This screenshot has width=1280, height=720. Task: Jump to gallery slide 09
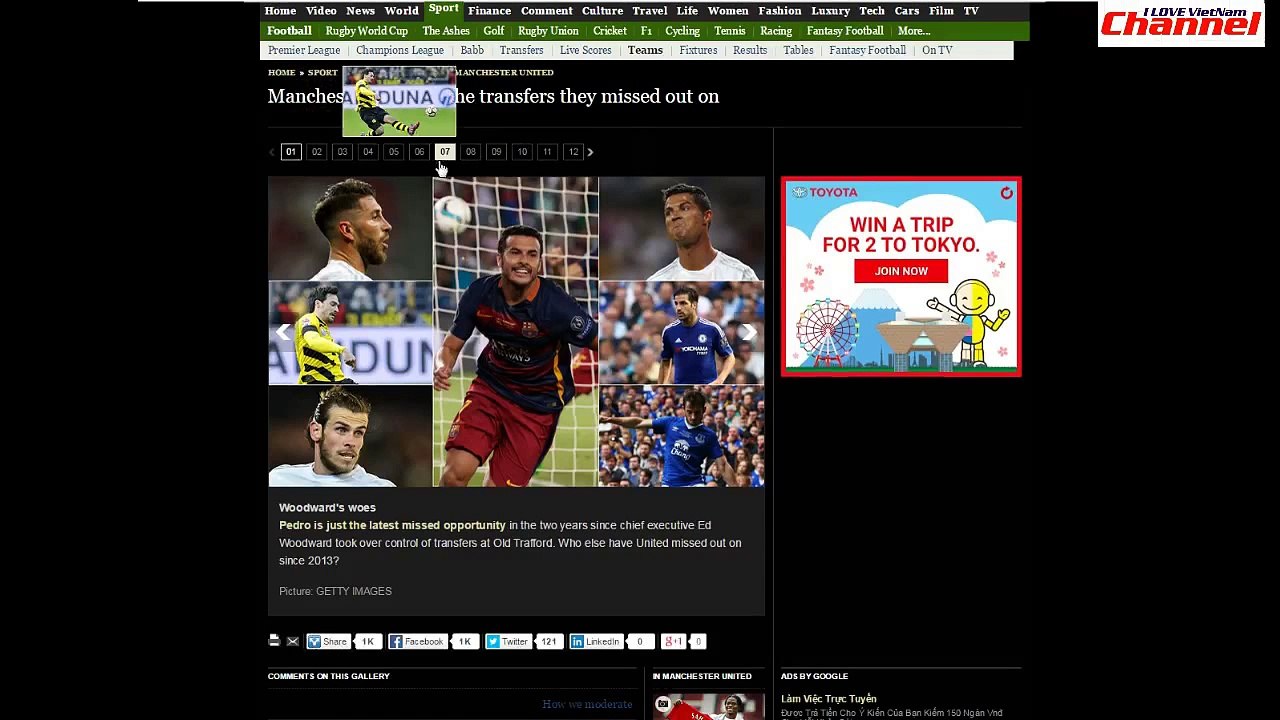[496, 152]
